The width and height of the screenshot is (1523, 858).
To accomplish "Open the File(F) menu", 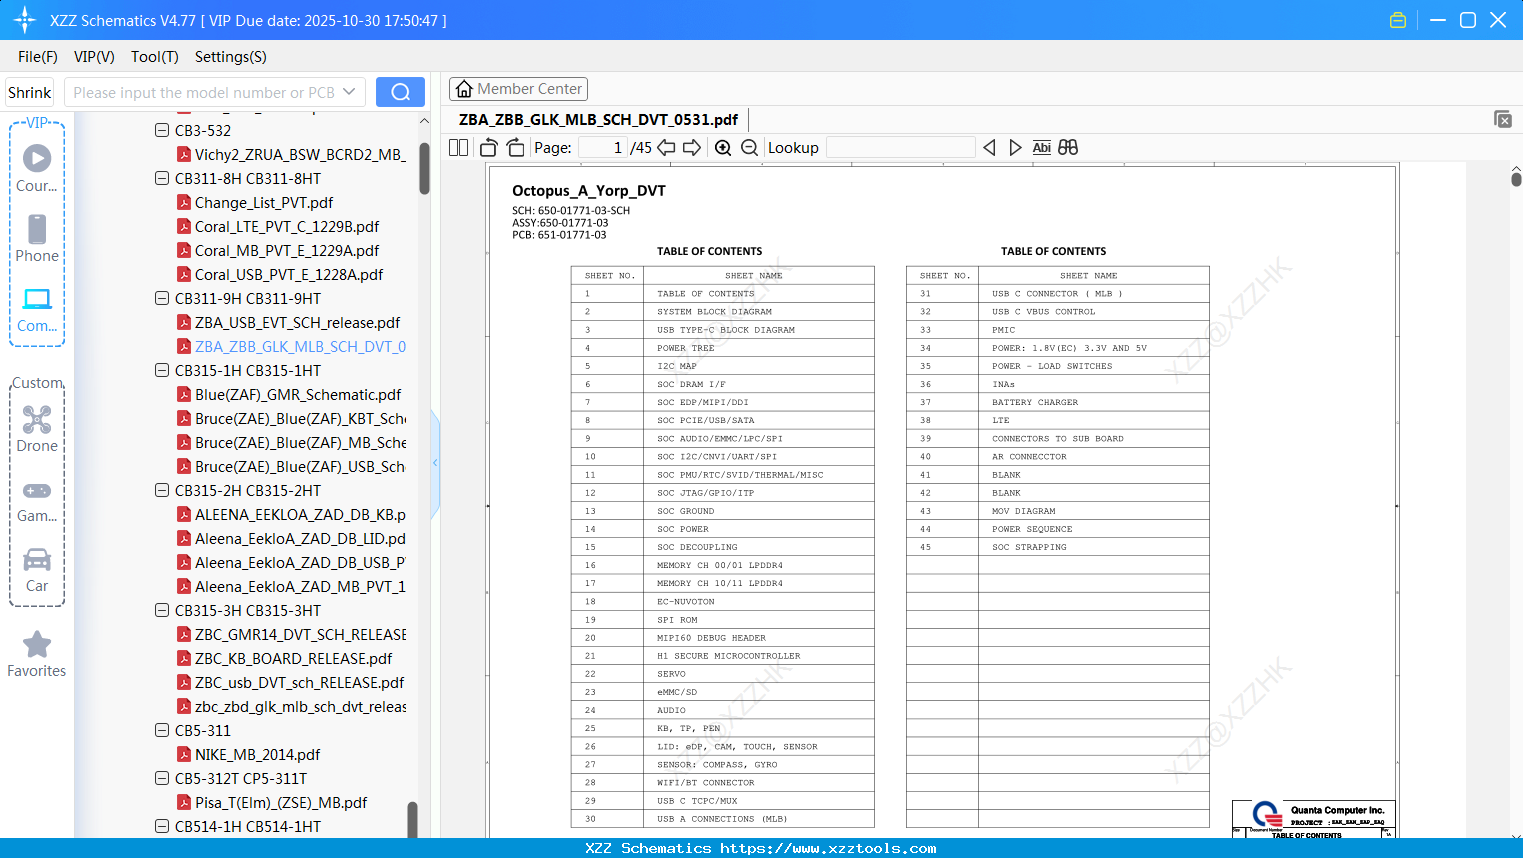I will click(x=38, y=57).
